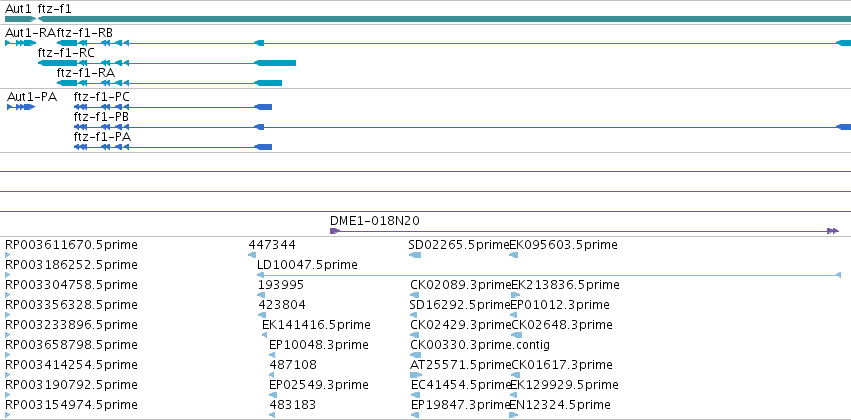The image size is (851, 420).
Task: Click feature label 483183
Action: point(293,405)
